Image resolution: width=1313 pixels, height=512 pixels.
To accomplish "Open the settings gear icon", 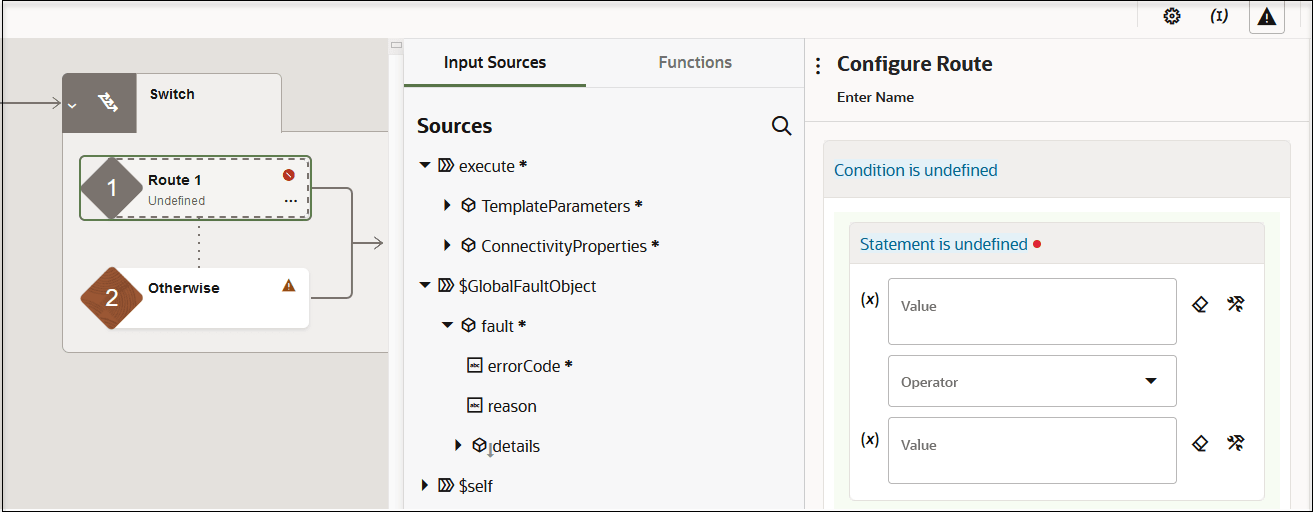I will click(1172, 17).
